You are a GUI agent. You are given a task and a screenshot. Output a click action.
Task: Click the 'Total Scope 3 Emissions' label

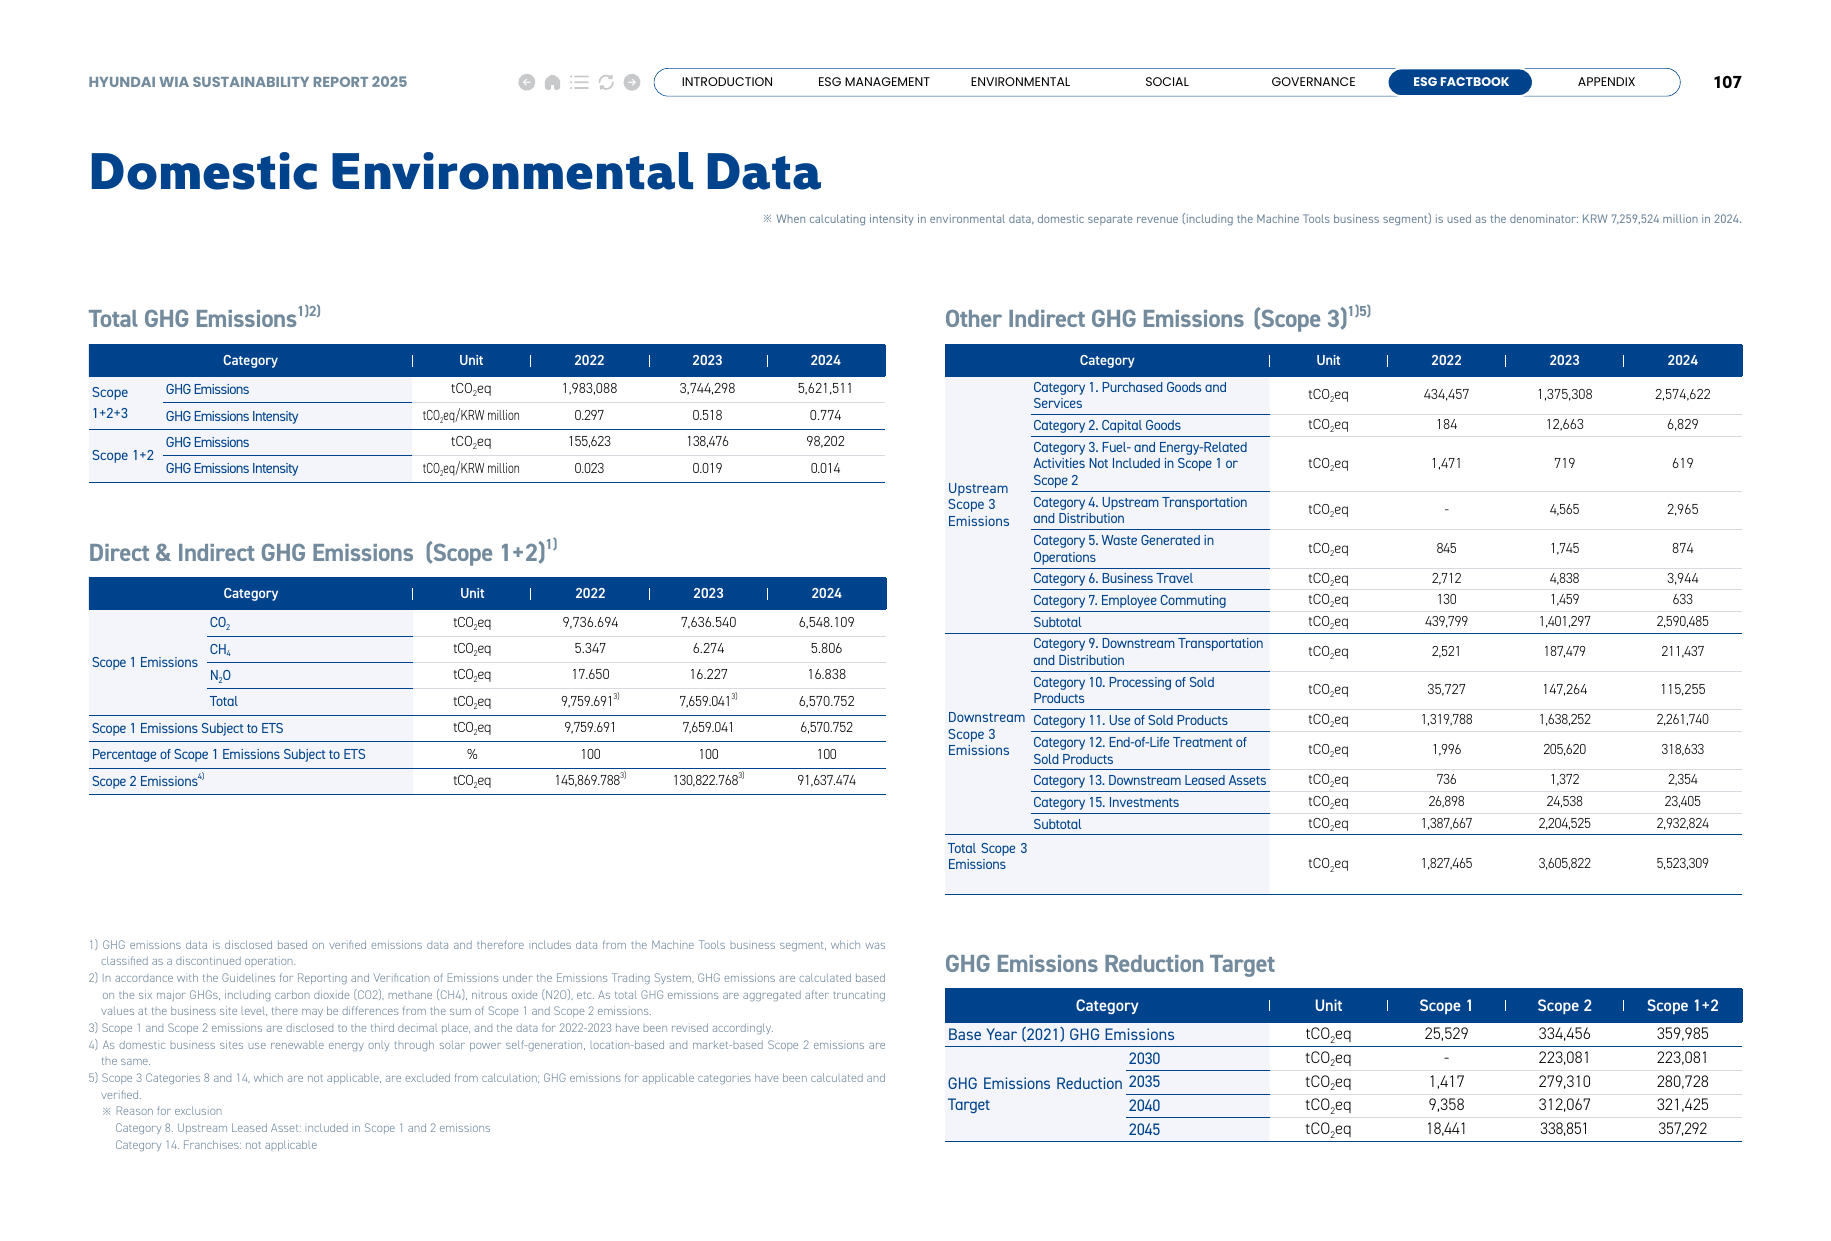coord(987,856)
